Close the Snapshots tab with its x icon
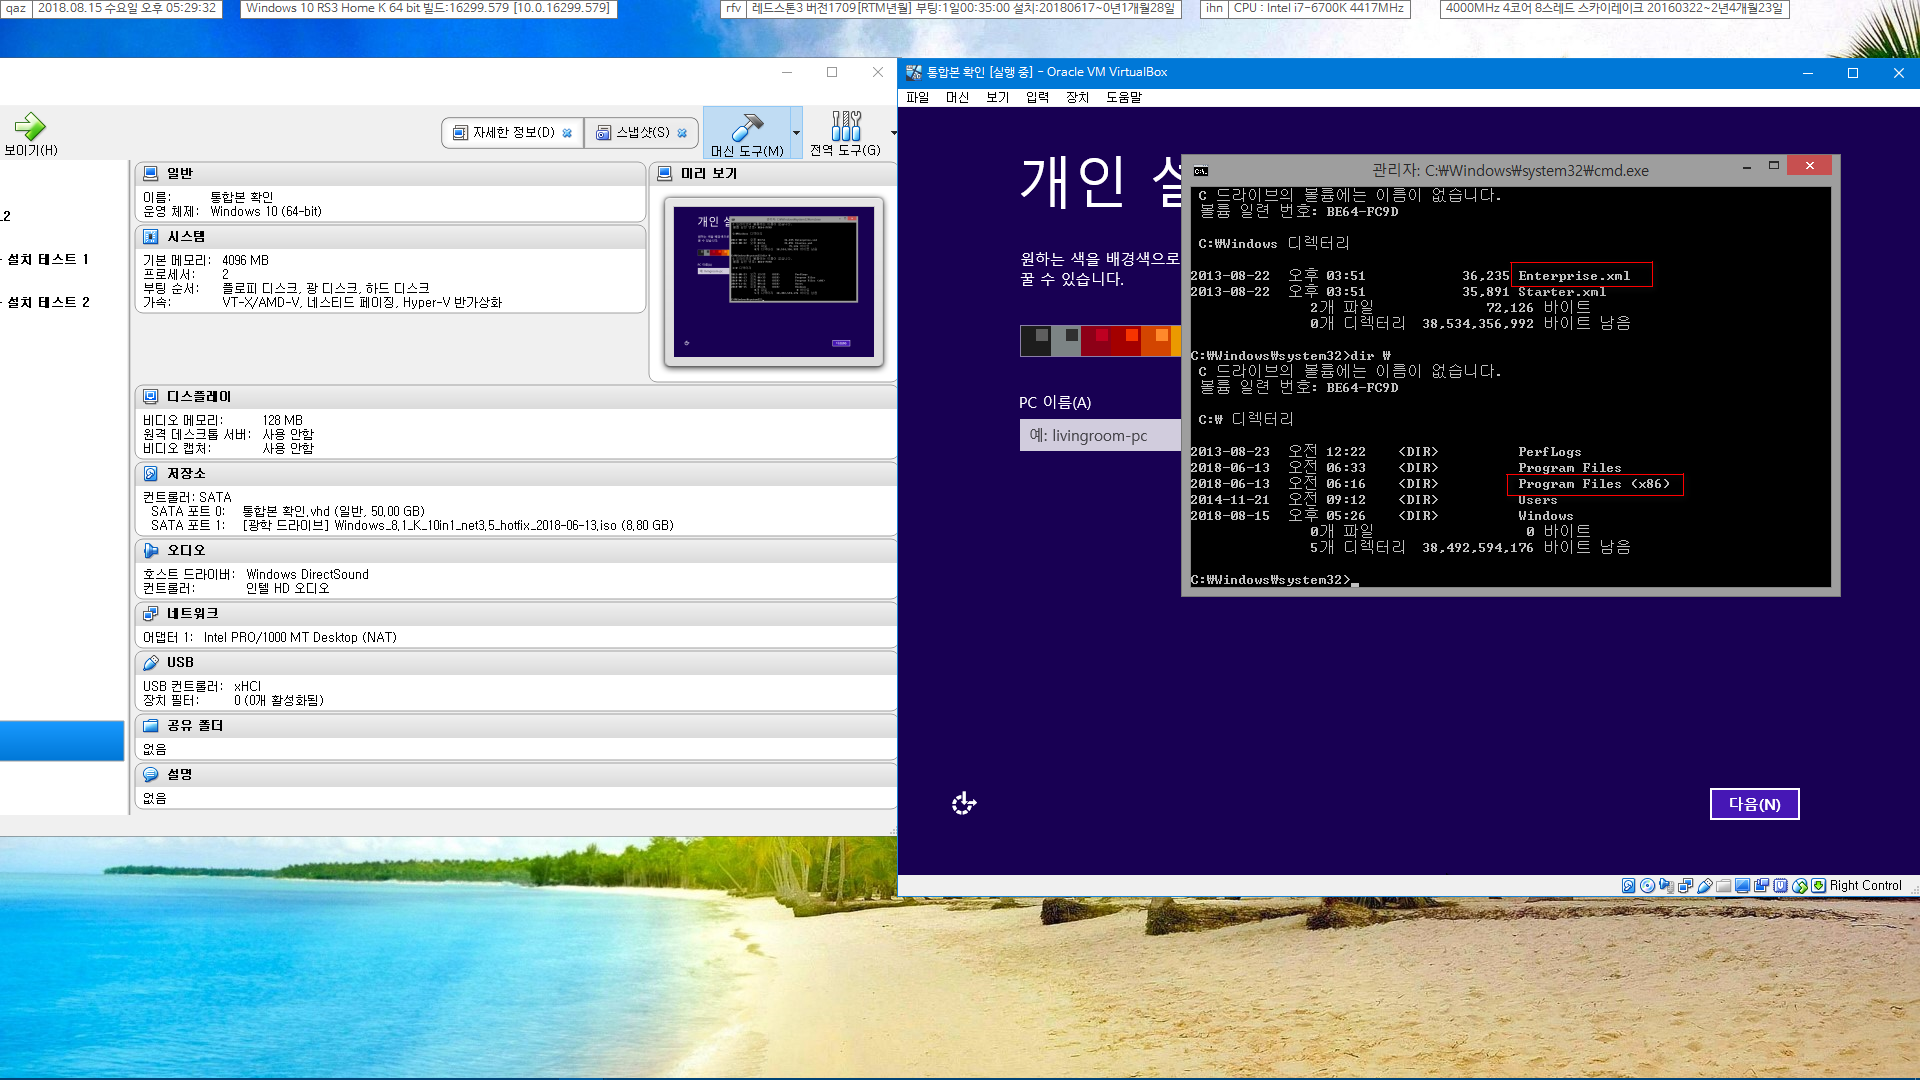The width and height of the screenshot is (1920, 1080). (x=682, y=133)
